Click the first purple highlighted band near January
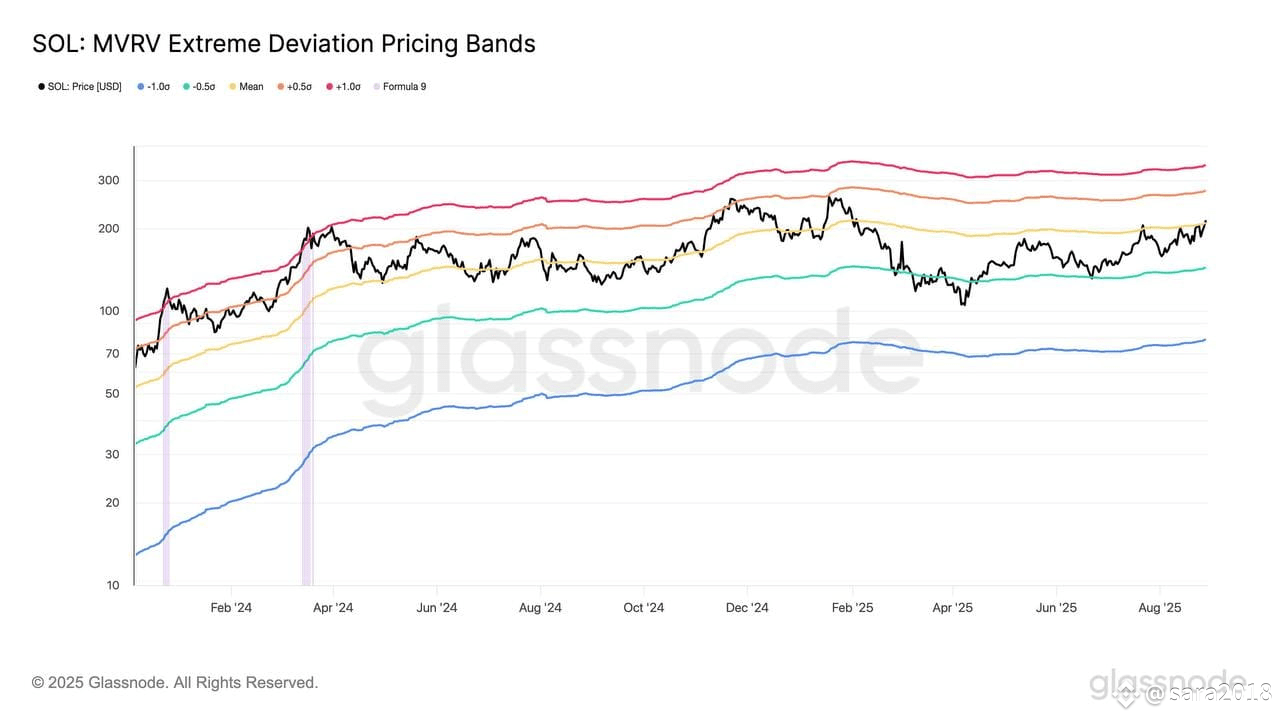 tap(166, 455)
